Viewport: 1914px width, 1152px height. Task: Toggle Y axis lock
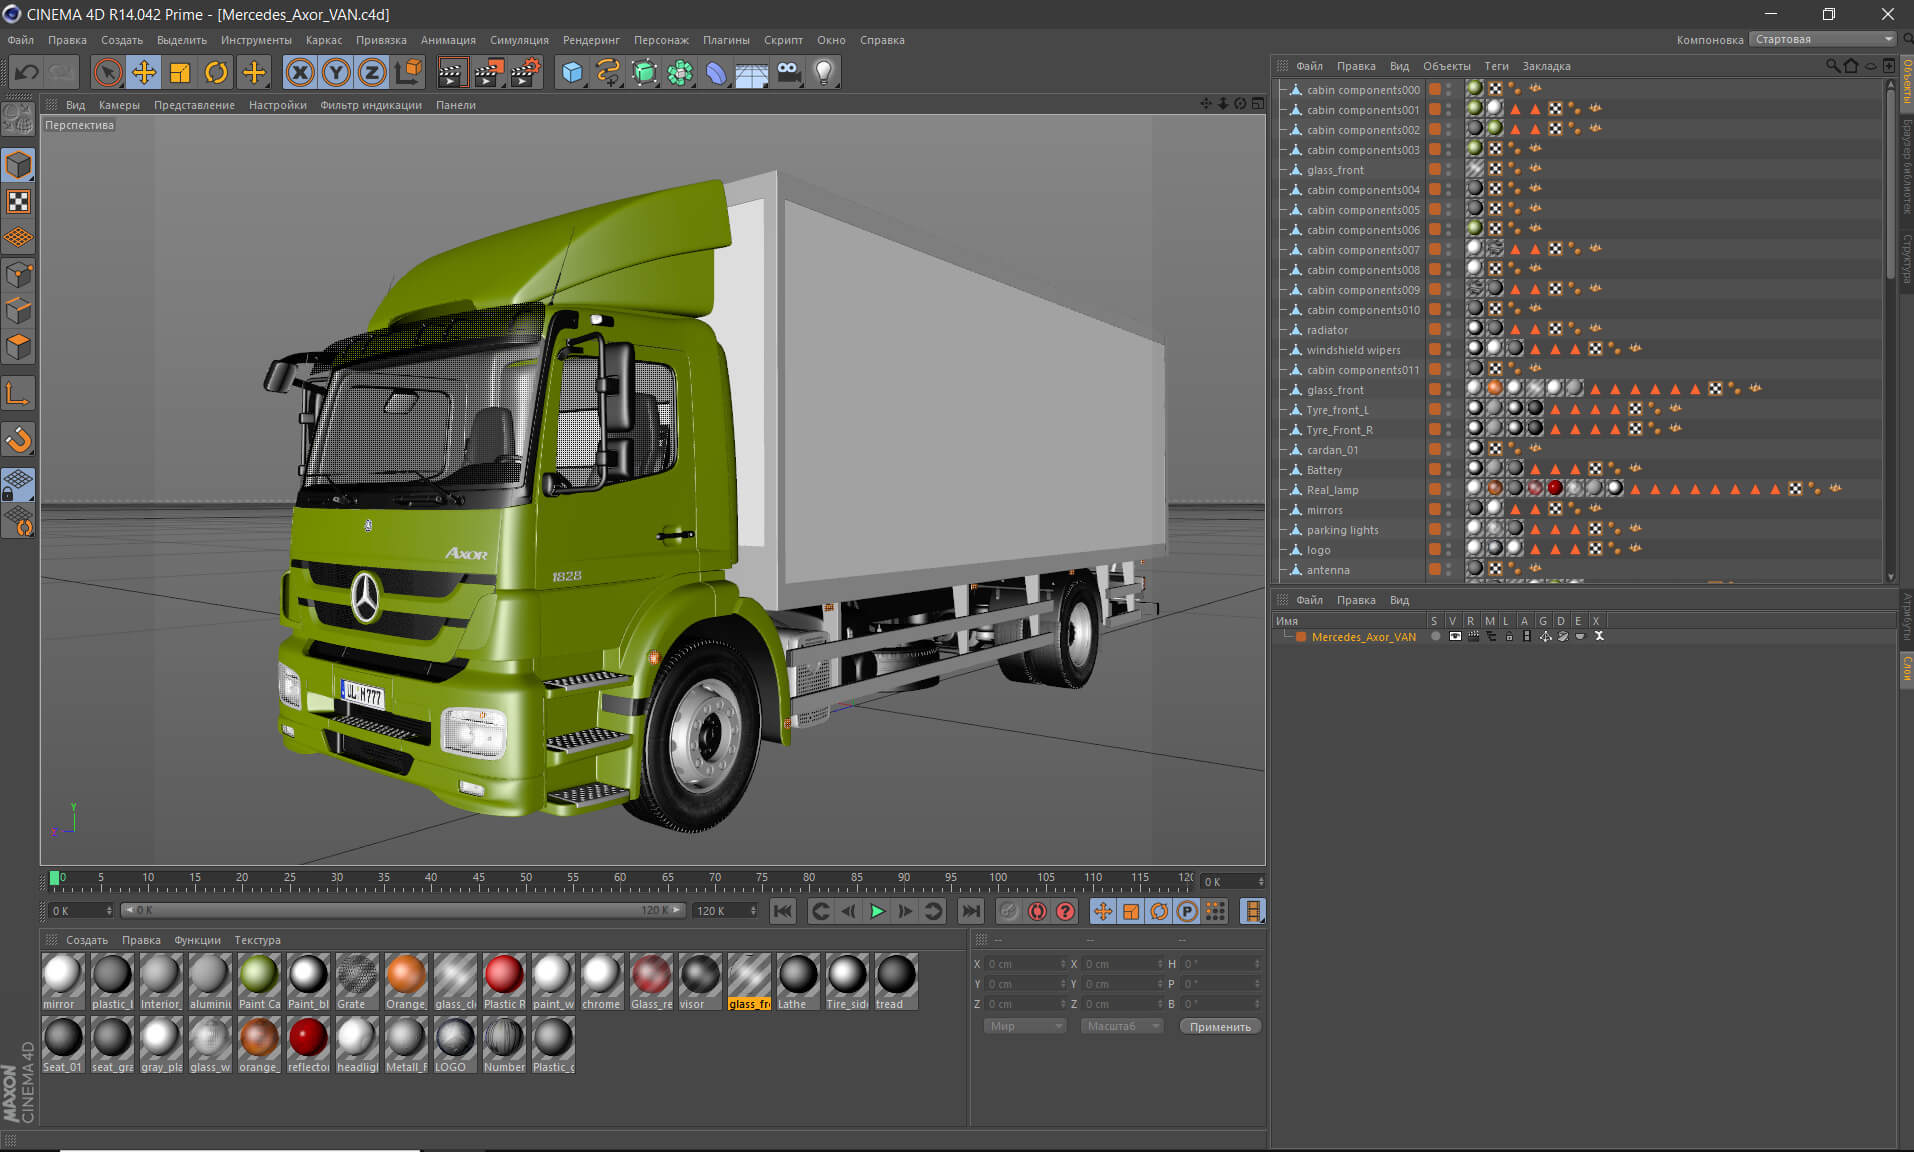tap(336, 72)
